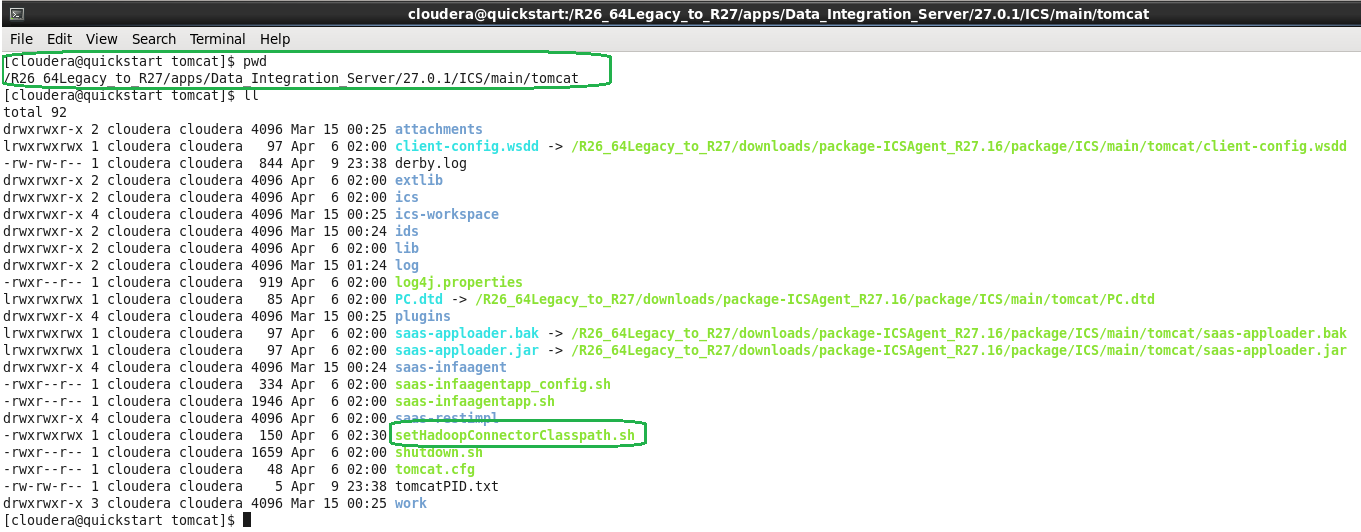Click the tomcatPID.txt file name
The image size is (1361, 532).
coord(447,486)
